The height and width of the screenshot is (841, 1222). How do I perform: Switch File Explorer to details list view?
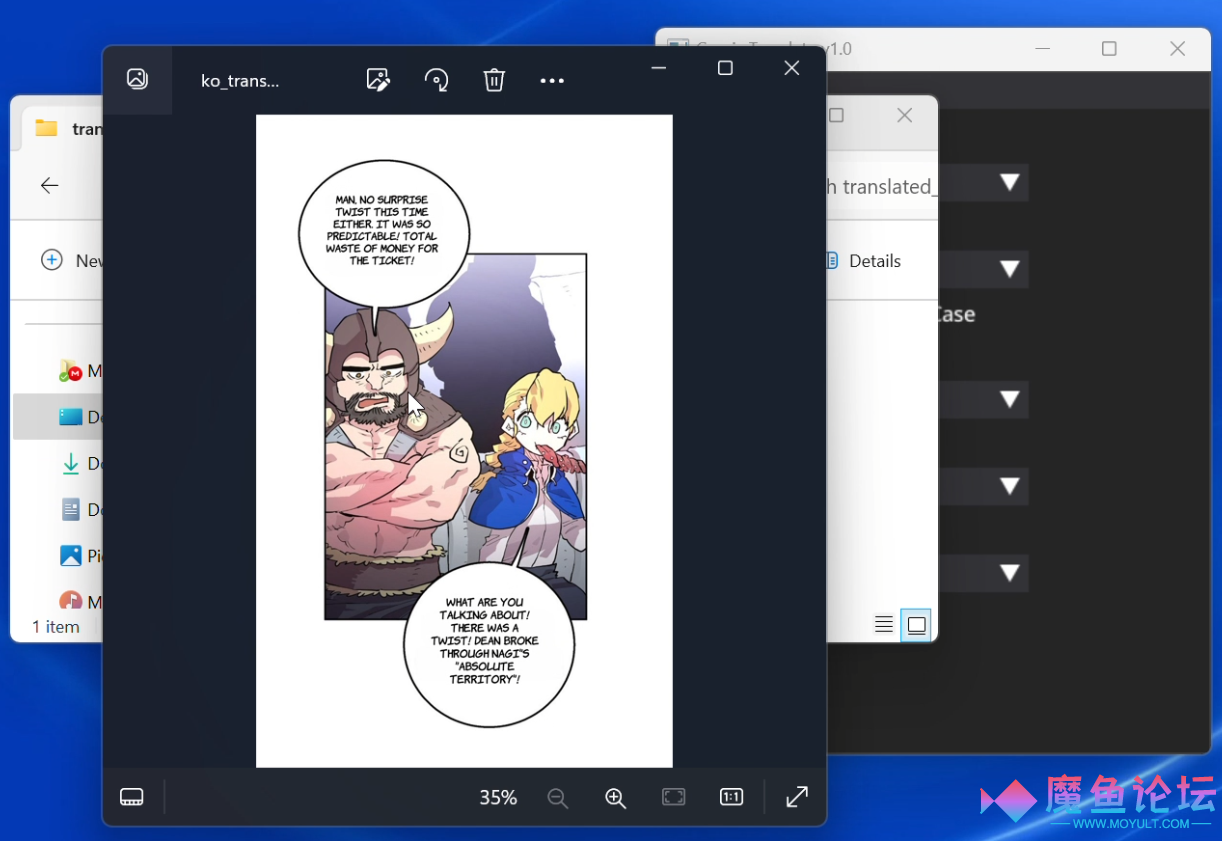pyautogui.click(x=884, y=625)
